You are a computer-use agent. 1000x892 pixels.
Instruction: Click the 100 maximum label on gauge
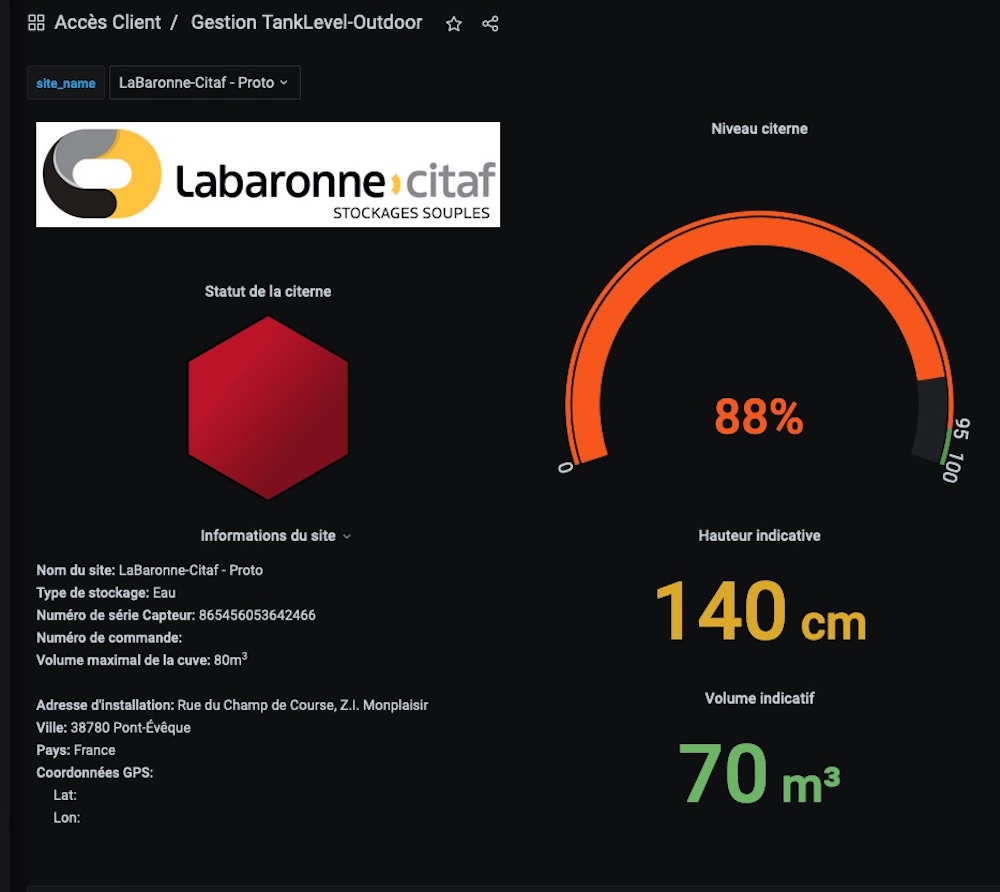(952, 467)
